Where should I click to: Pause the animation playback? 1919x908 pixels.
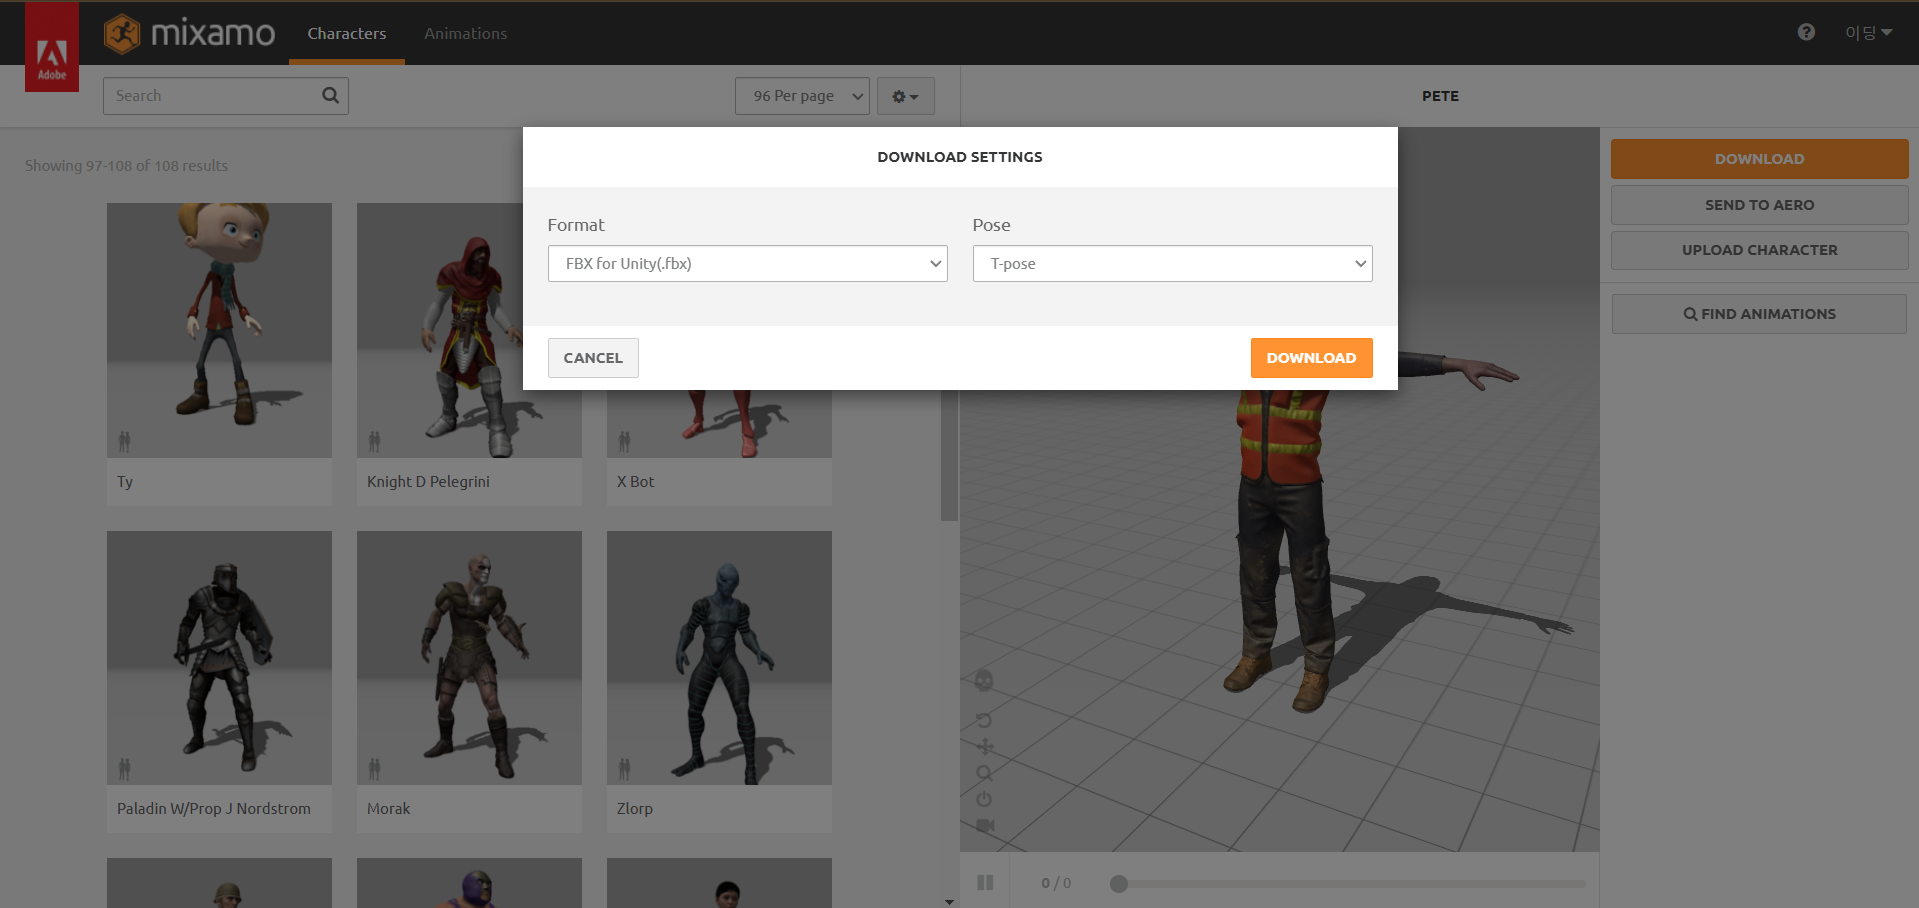coord(985,883)
